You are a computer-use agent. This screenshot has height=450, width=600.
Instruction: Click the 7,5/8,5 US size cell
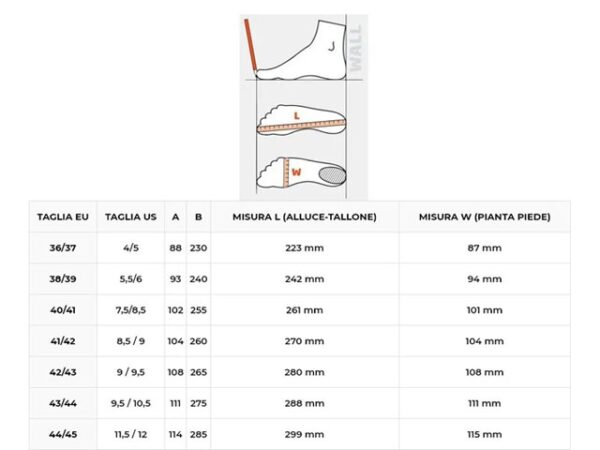130,310
